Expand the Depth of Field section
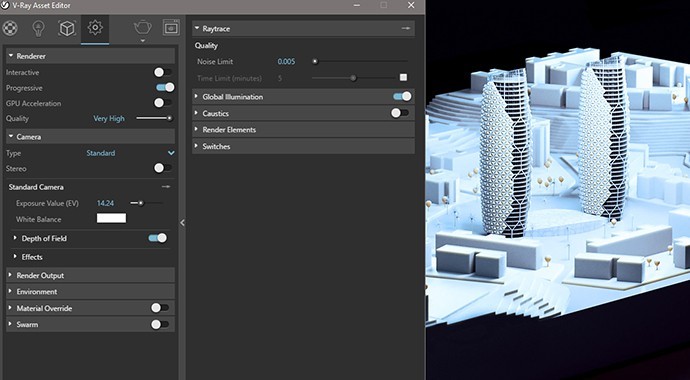This screenshot has width=690, height=380. click(15, 238)
